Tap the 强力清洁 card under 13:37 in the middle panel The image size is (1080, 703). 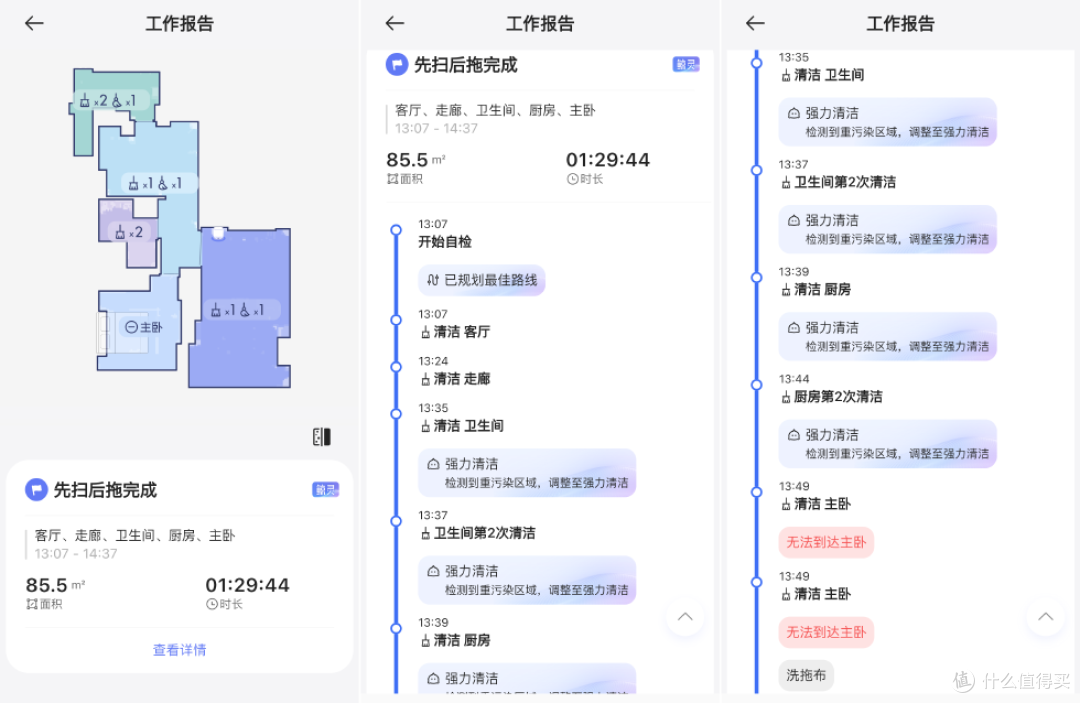coord(527,580)
